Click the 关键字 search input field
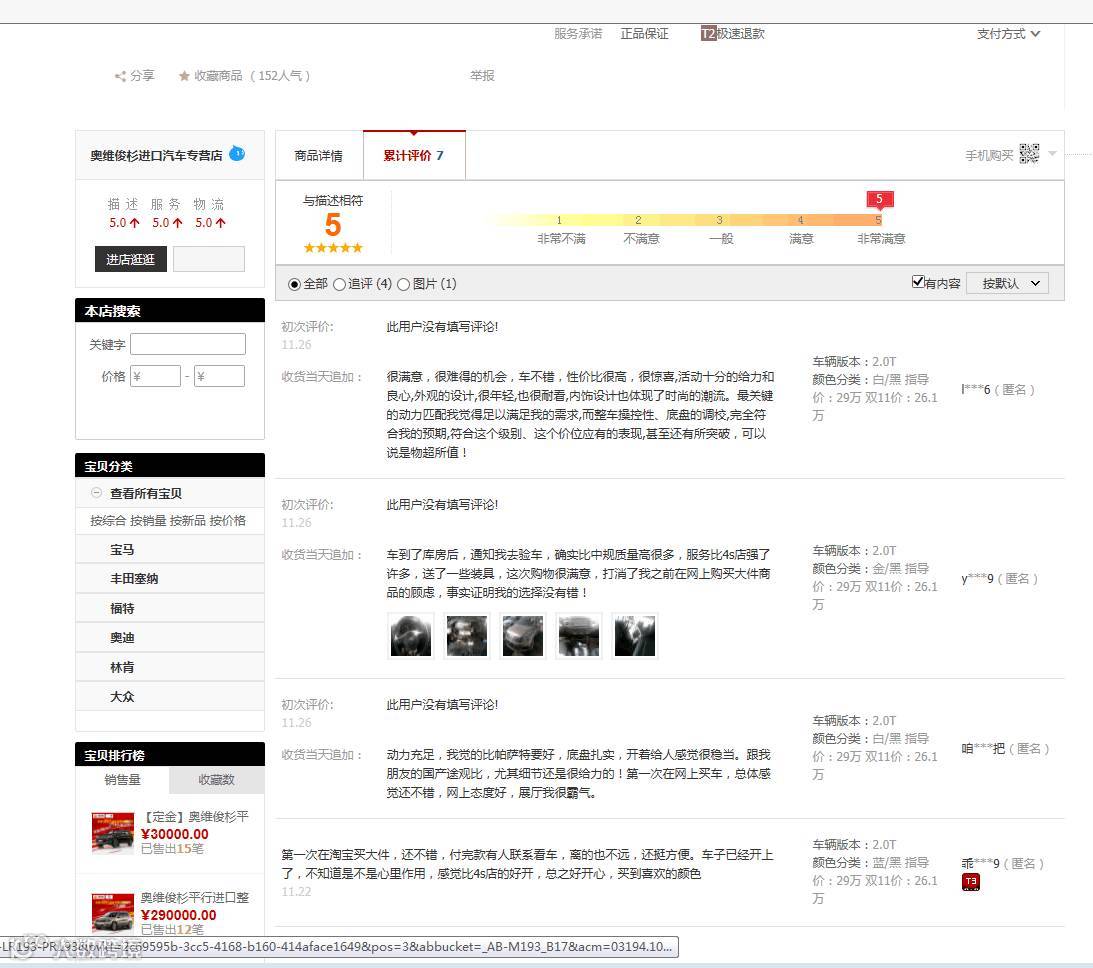 pos(188,344)
